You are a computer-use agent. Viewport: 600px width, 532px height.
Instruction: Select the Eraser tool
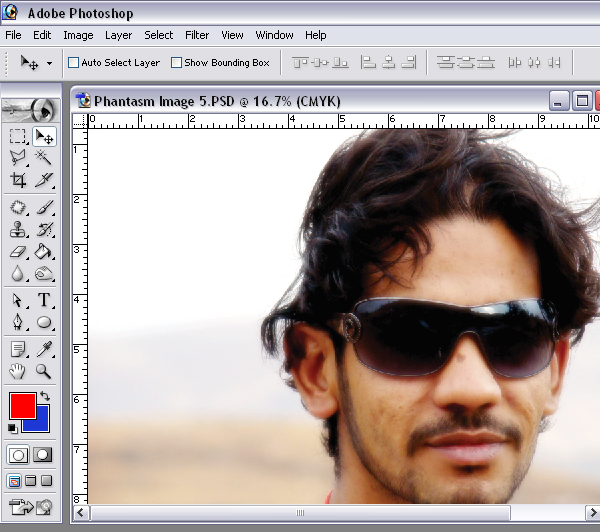[x=18, y=252]
